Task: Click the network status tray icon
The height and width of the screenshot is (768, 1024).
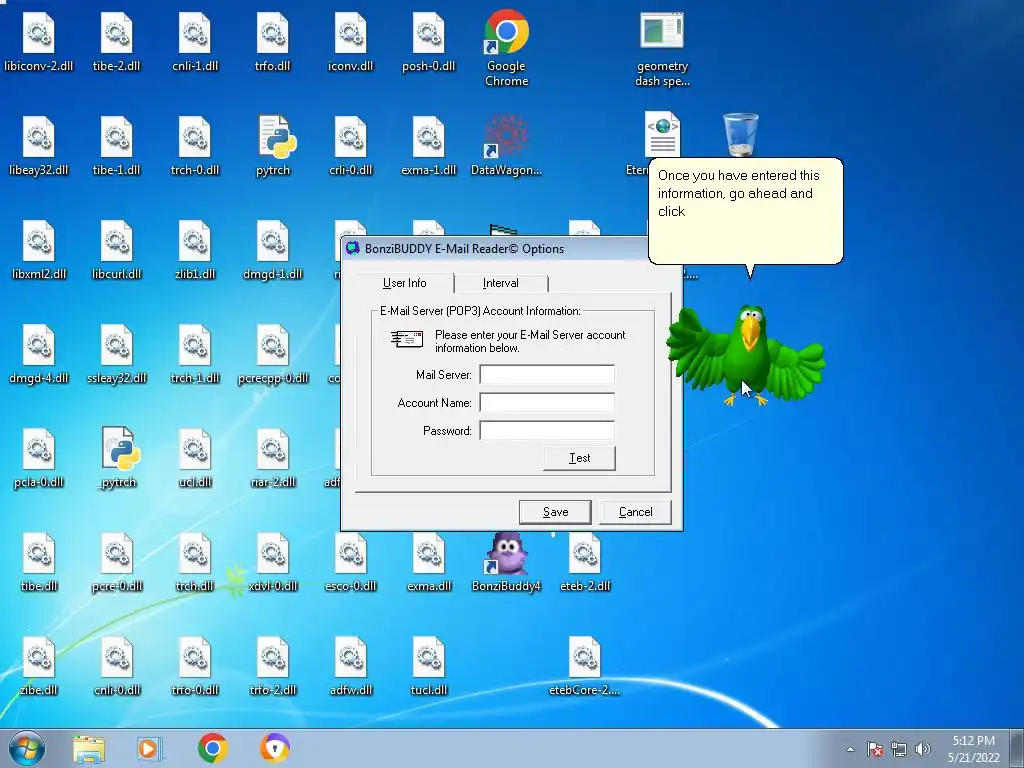Action: coord(899,750)
